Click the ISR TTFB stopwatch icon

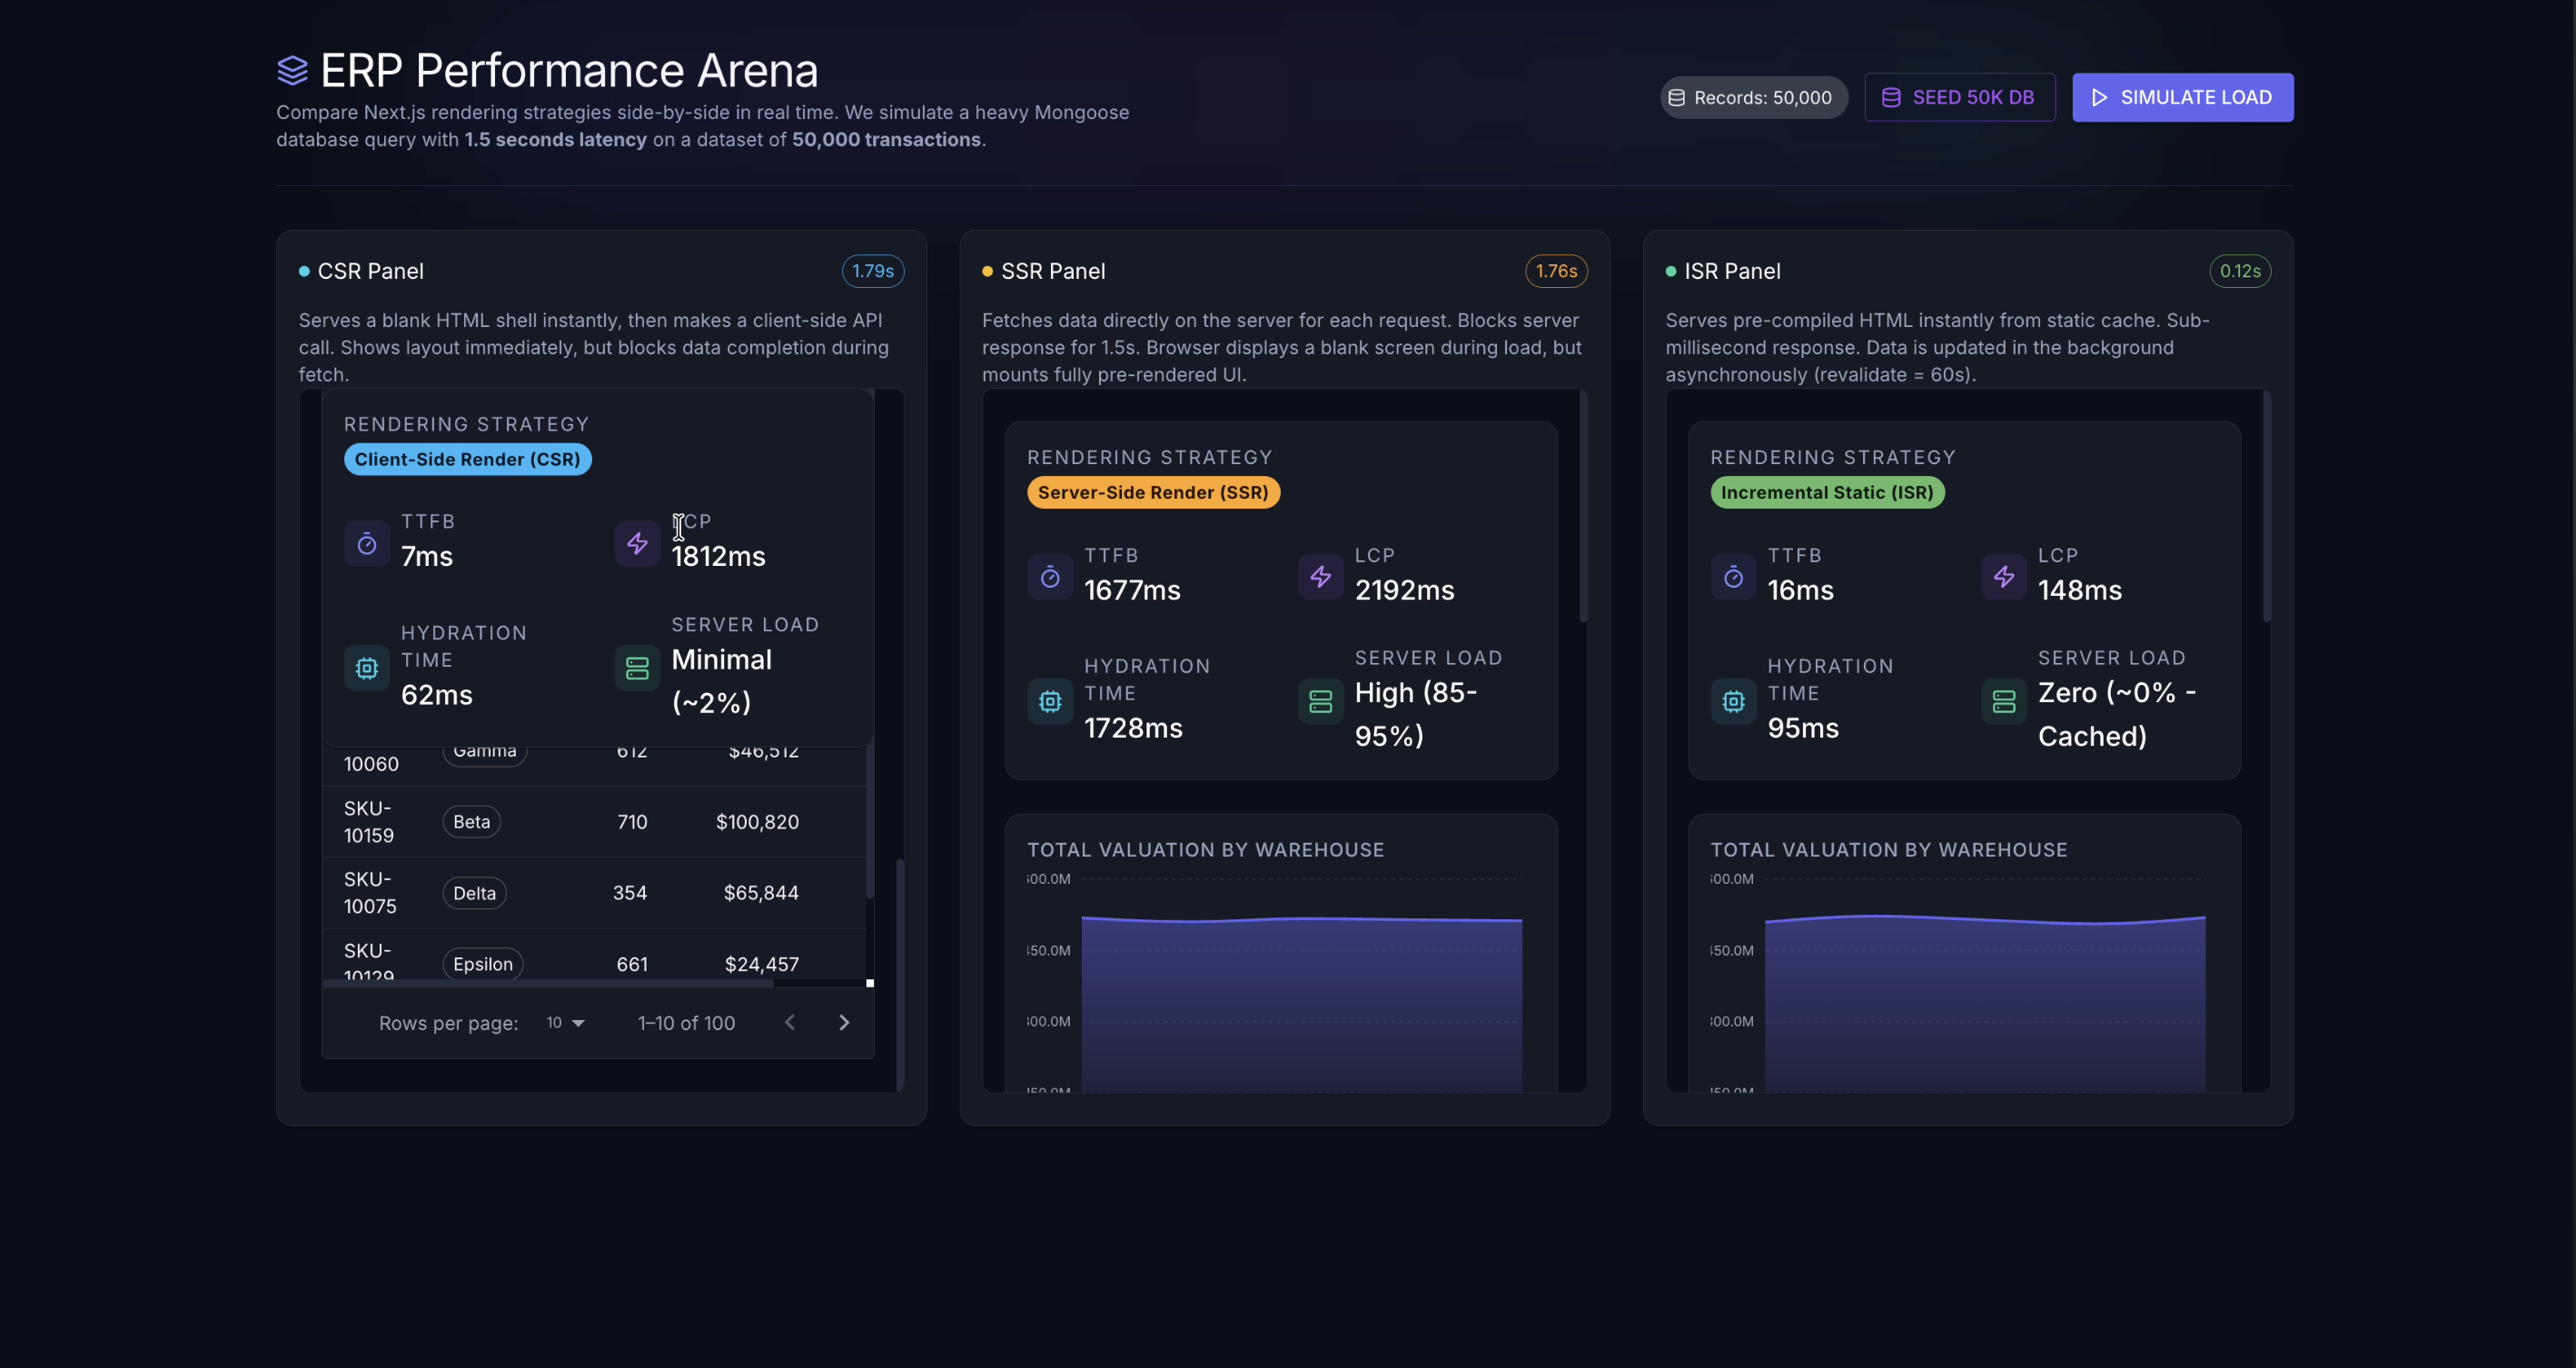[1733, 577]
